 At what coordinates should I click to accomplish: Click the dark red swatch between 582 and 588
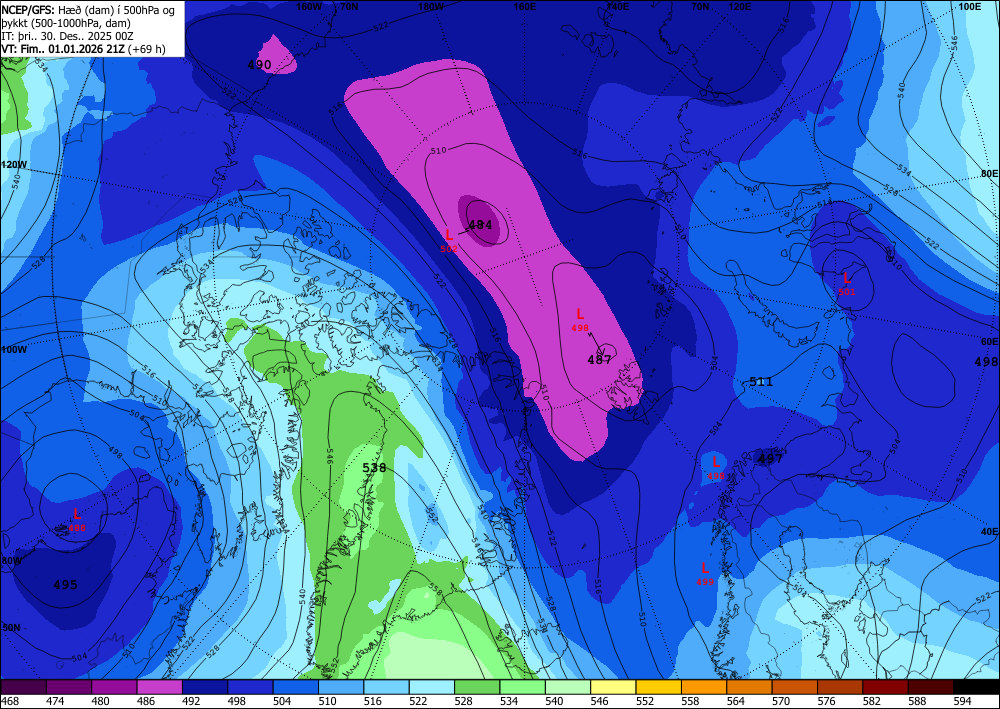coord(886,687)
